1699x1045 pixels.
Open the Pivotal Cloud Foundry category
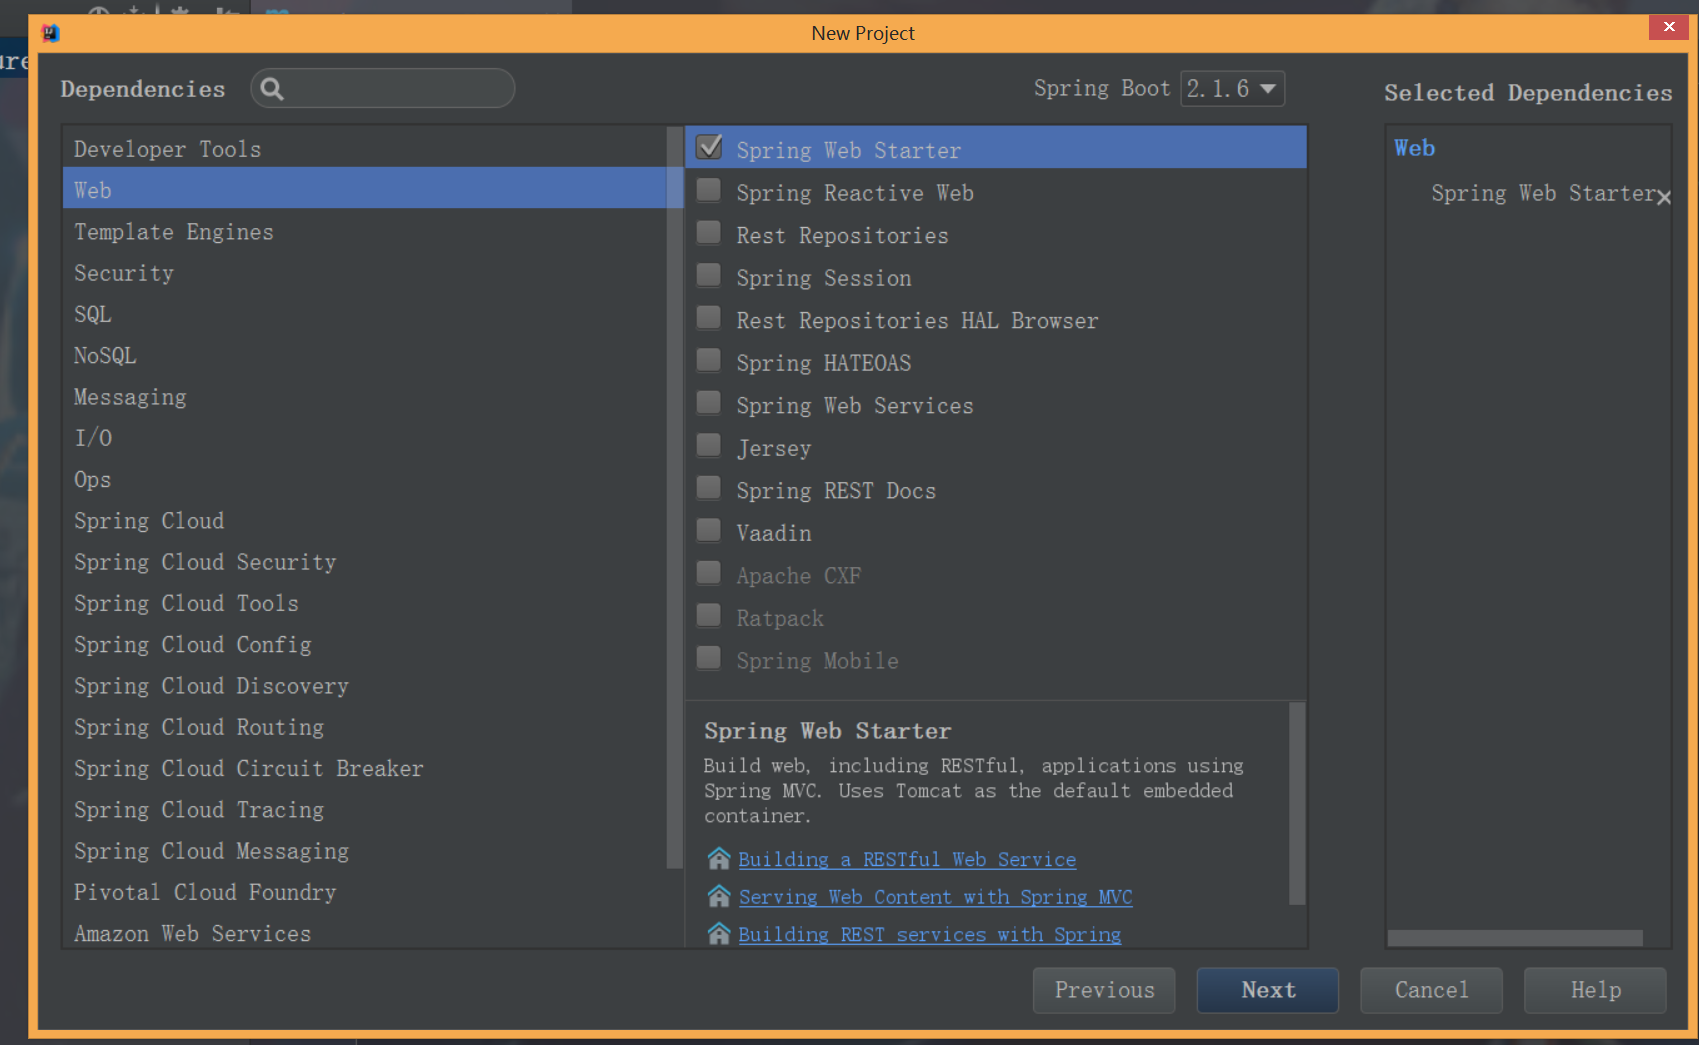364,893
